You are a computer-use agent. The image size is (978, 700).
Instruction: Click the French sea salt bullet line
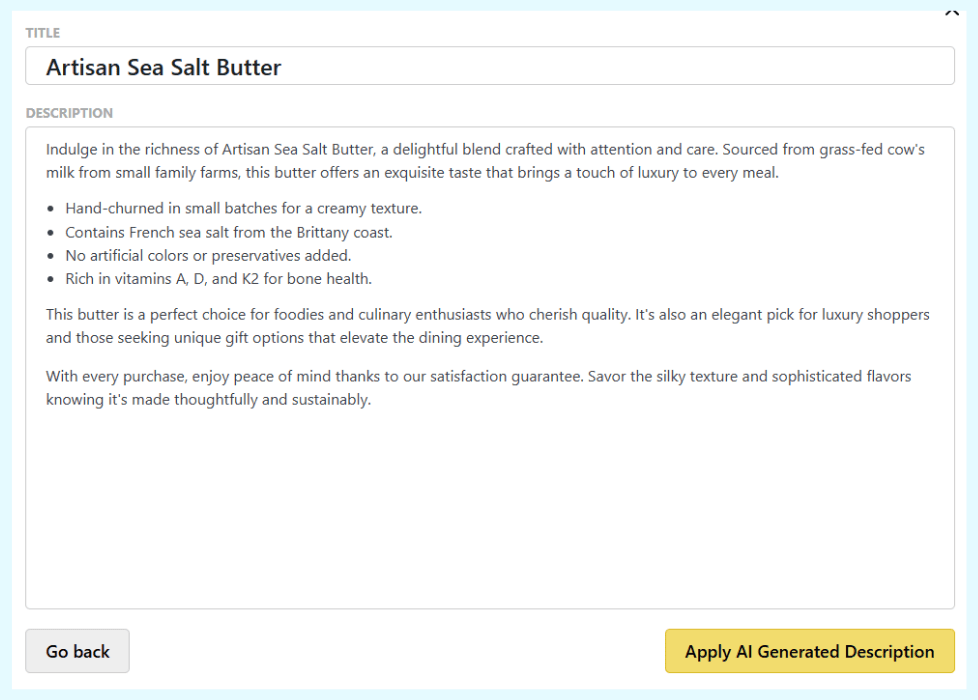pyautogui.click(x=228, y=232)
